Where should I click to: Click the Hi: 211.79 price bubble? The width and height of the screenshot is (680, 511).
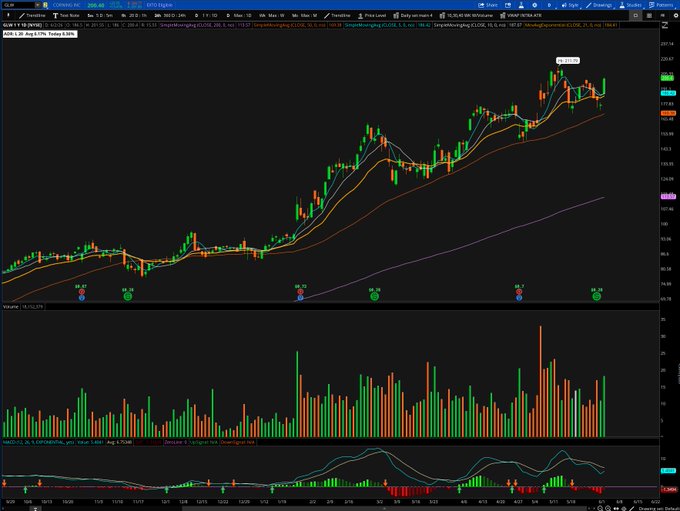(x=568, y=61)
